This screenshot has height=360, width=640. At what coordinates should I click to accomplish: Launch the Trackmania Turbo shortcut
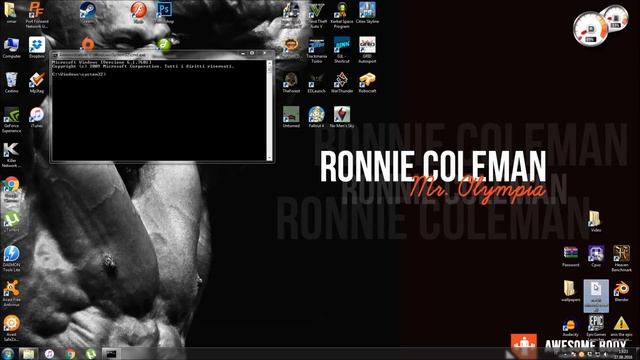(x=316, y=50)
